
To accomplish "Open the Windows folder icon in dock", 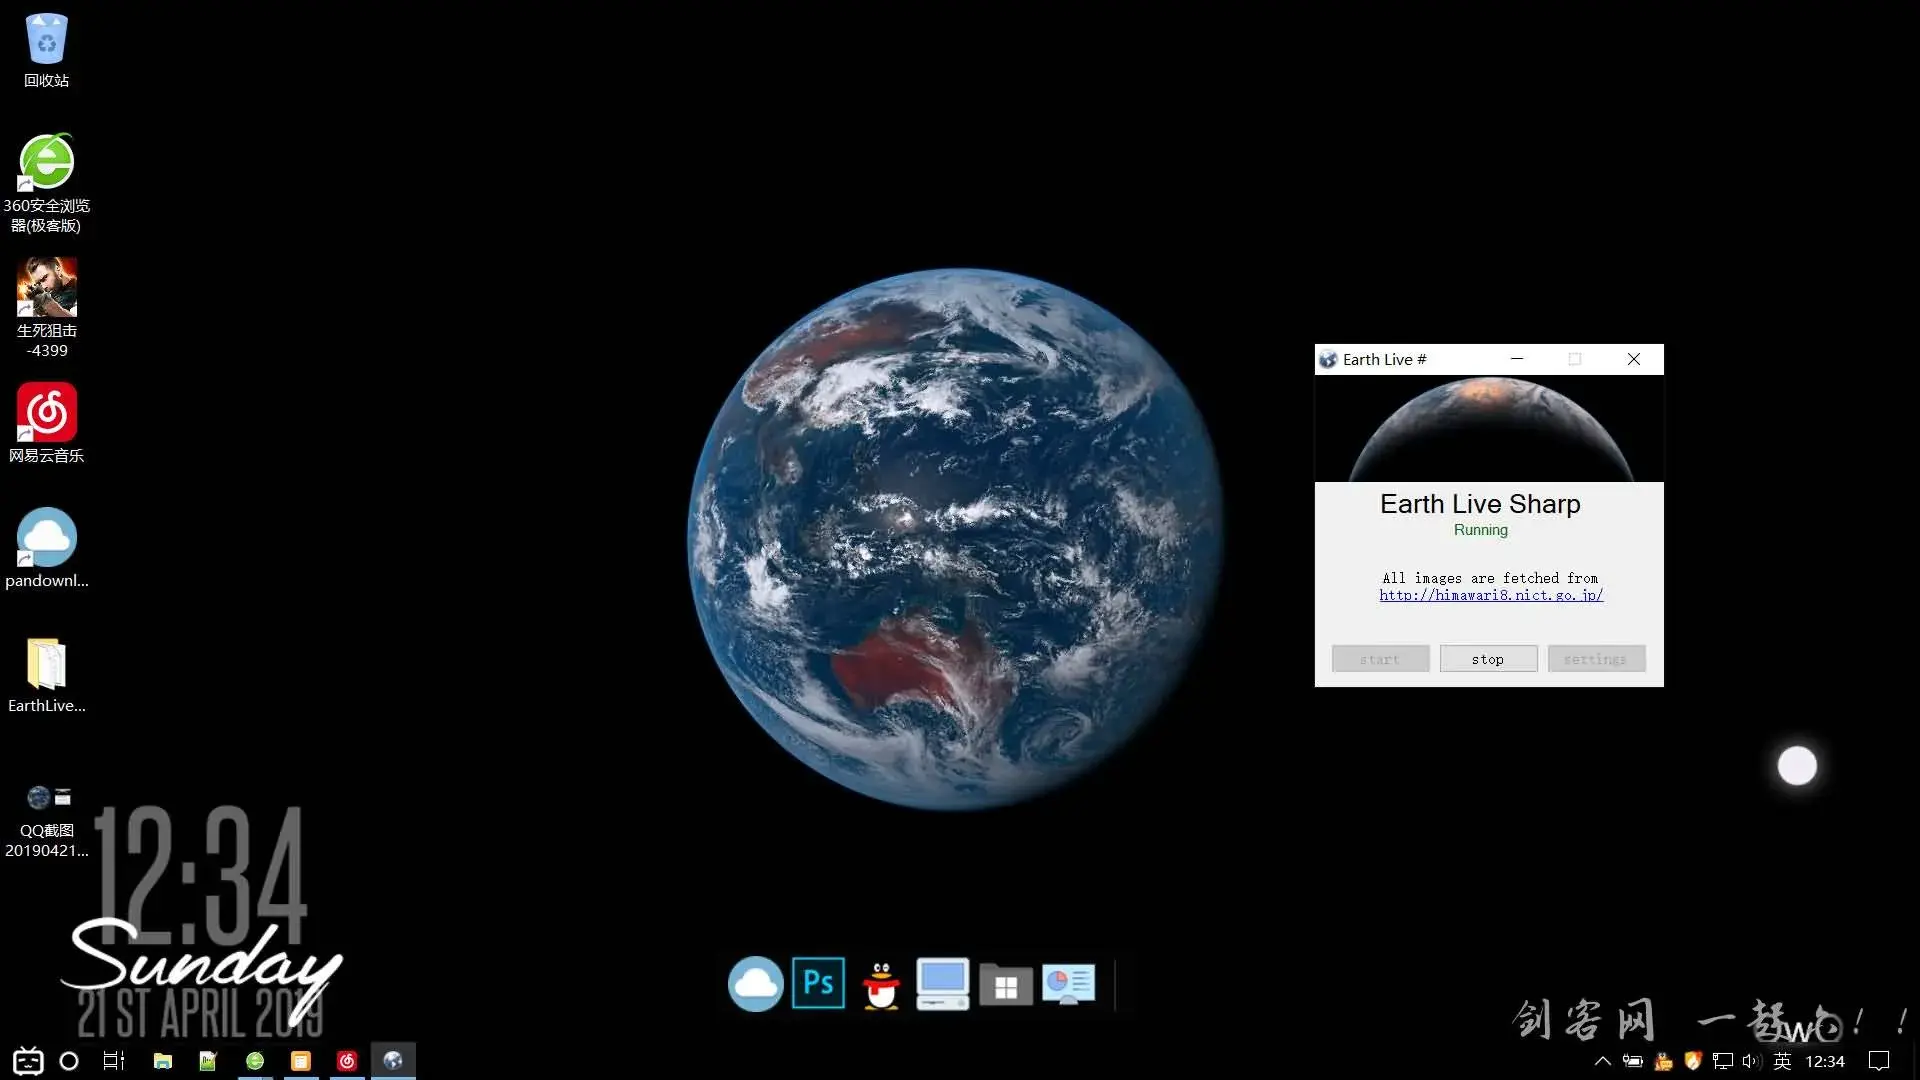I will (x=1005, y=985).
